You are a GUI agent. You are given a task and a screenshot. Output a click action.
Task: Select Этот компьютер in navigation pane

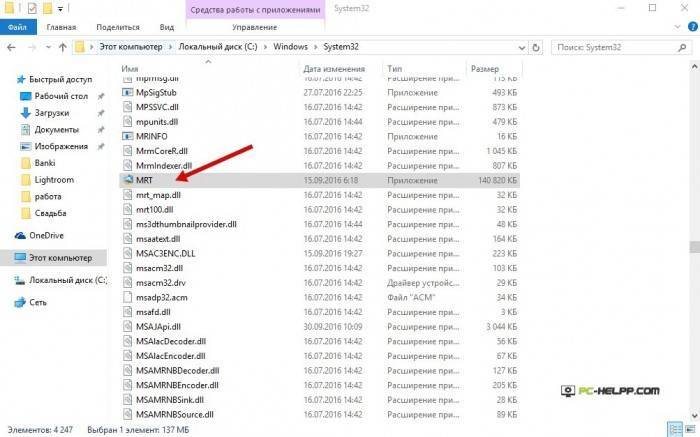click(x=60, y=258)
